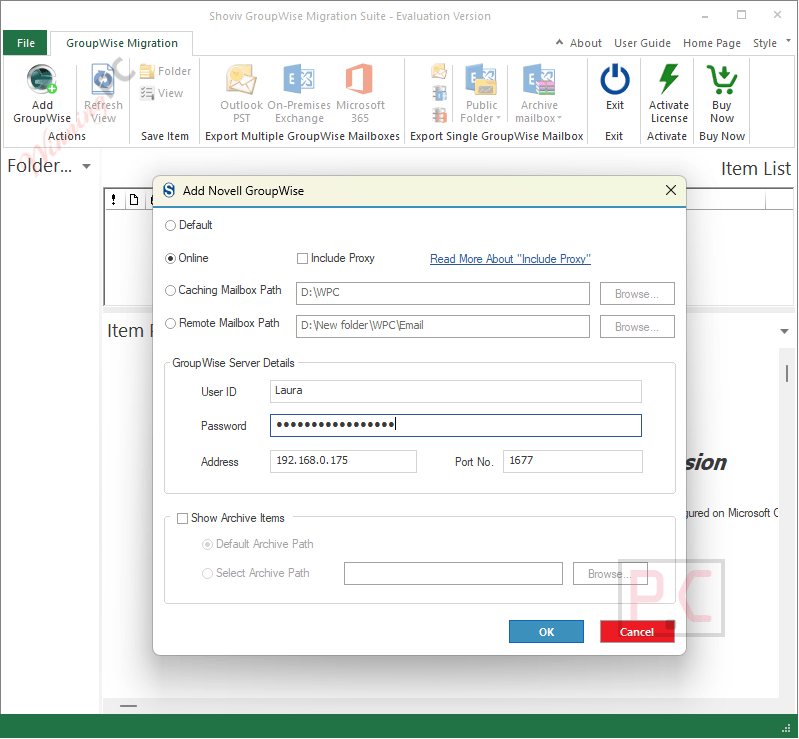This screenshot has height=739, width=799.
Task: Expand the Folder pane dropdown arrow
Action: click(x=87, y=166)
